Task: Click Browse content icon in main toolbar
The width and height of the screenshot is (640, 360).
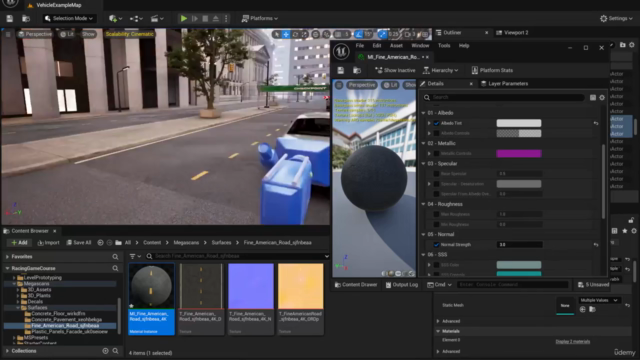Action: pos(26,18)
